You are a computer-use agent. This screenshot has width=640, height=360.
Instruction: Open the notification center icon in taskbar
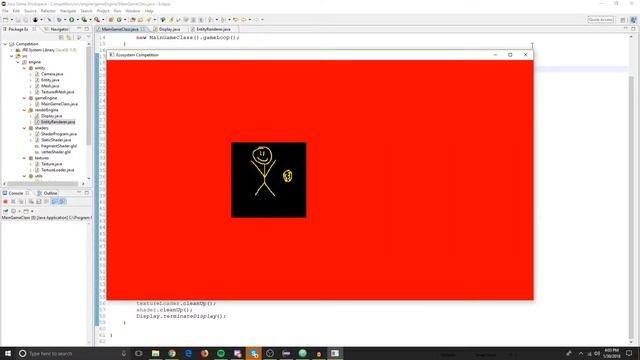point(629,353)
